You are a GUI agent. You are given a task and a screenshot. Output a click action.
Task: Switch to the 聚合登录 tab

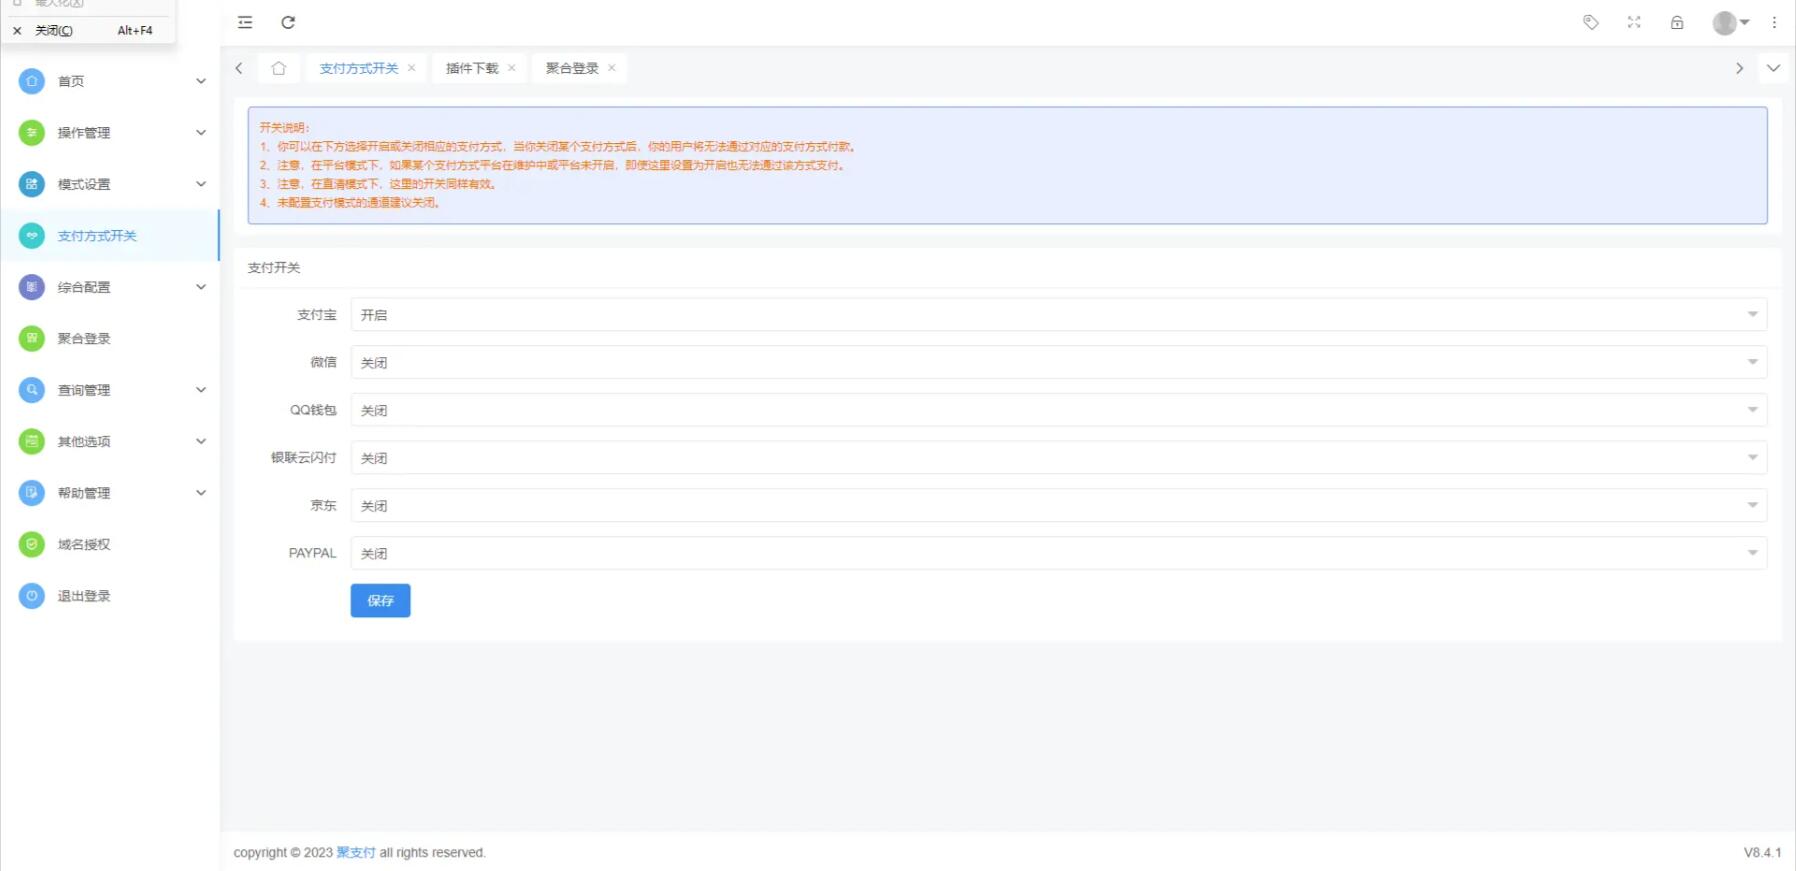[x=572, y=68]
